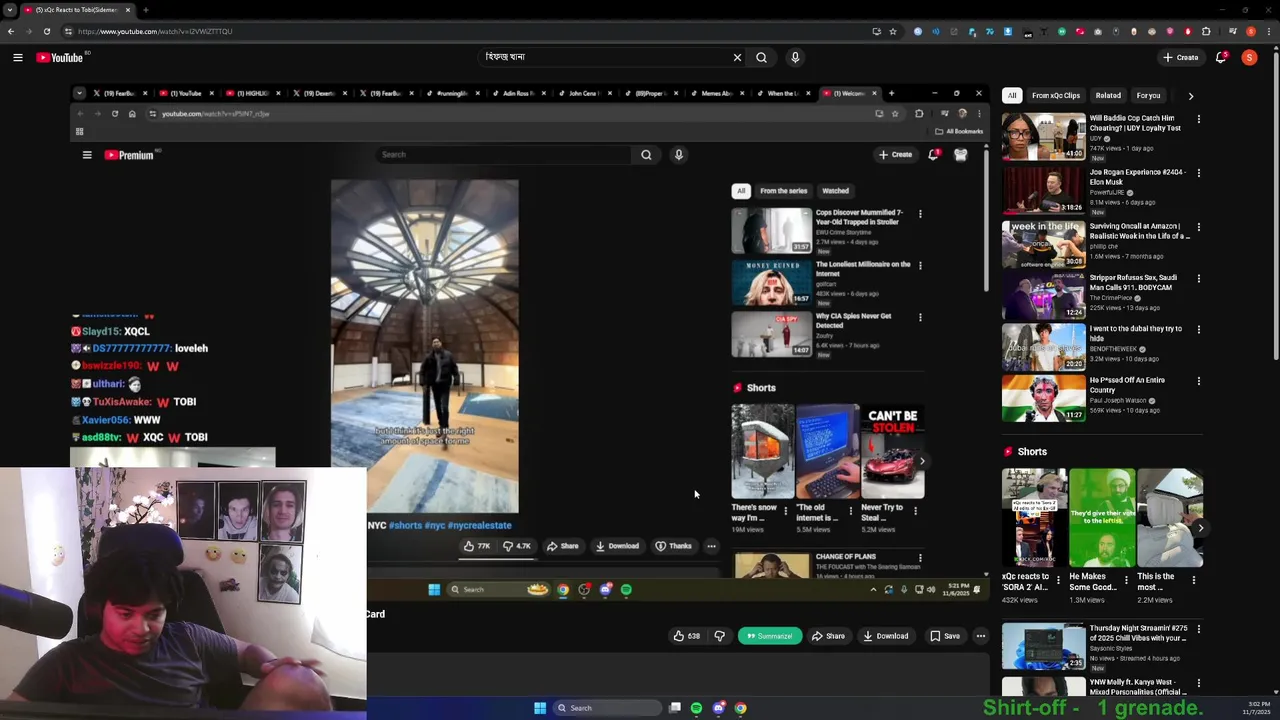The width and height of the screenshot is (1280, 720).
Task: Open Thursday Night Streamin' #275 video title
Action: click(1138, 633)
